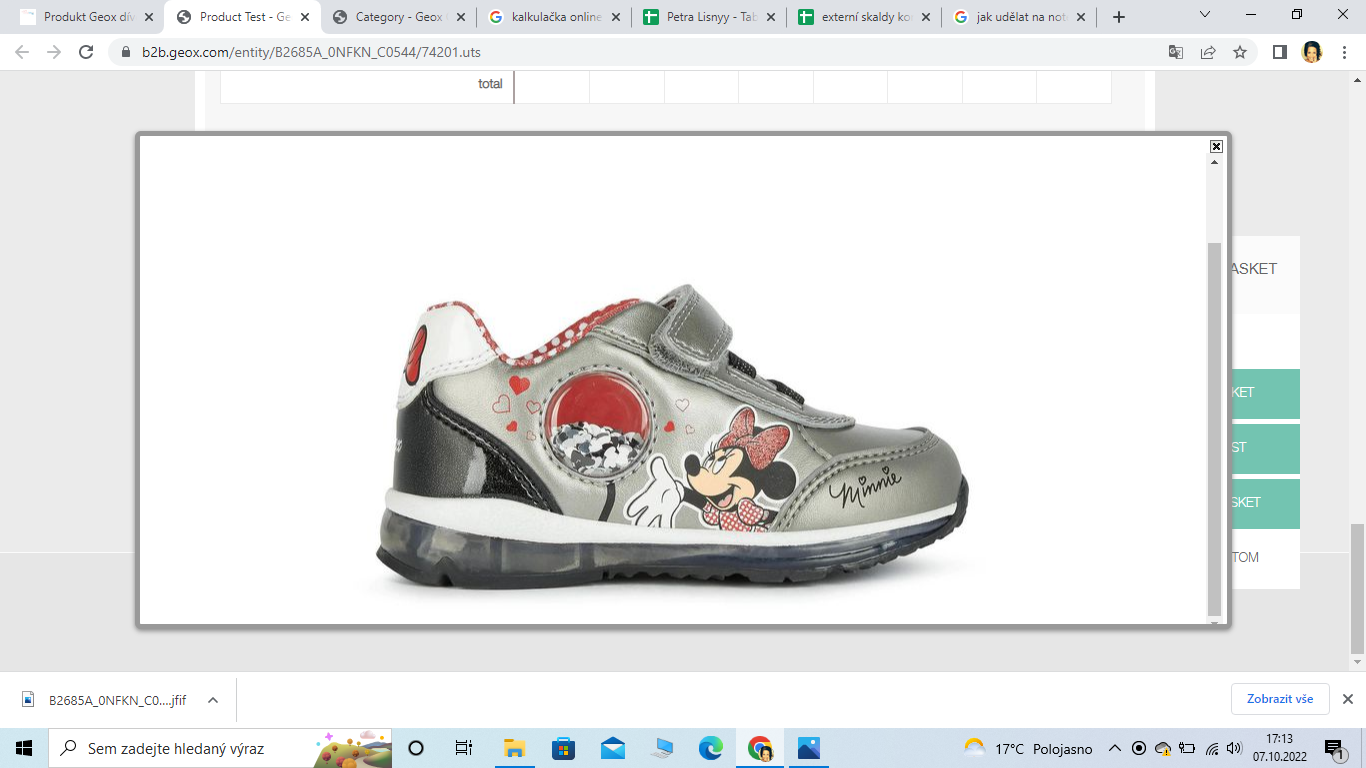
Task: Close the downloads bar
Action: pyautogui.click(x=1347, y=699)
